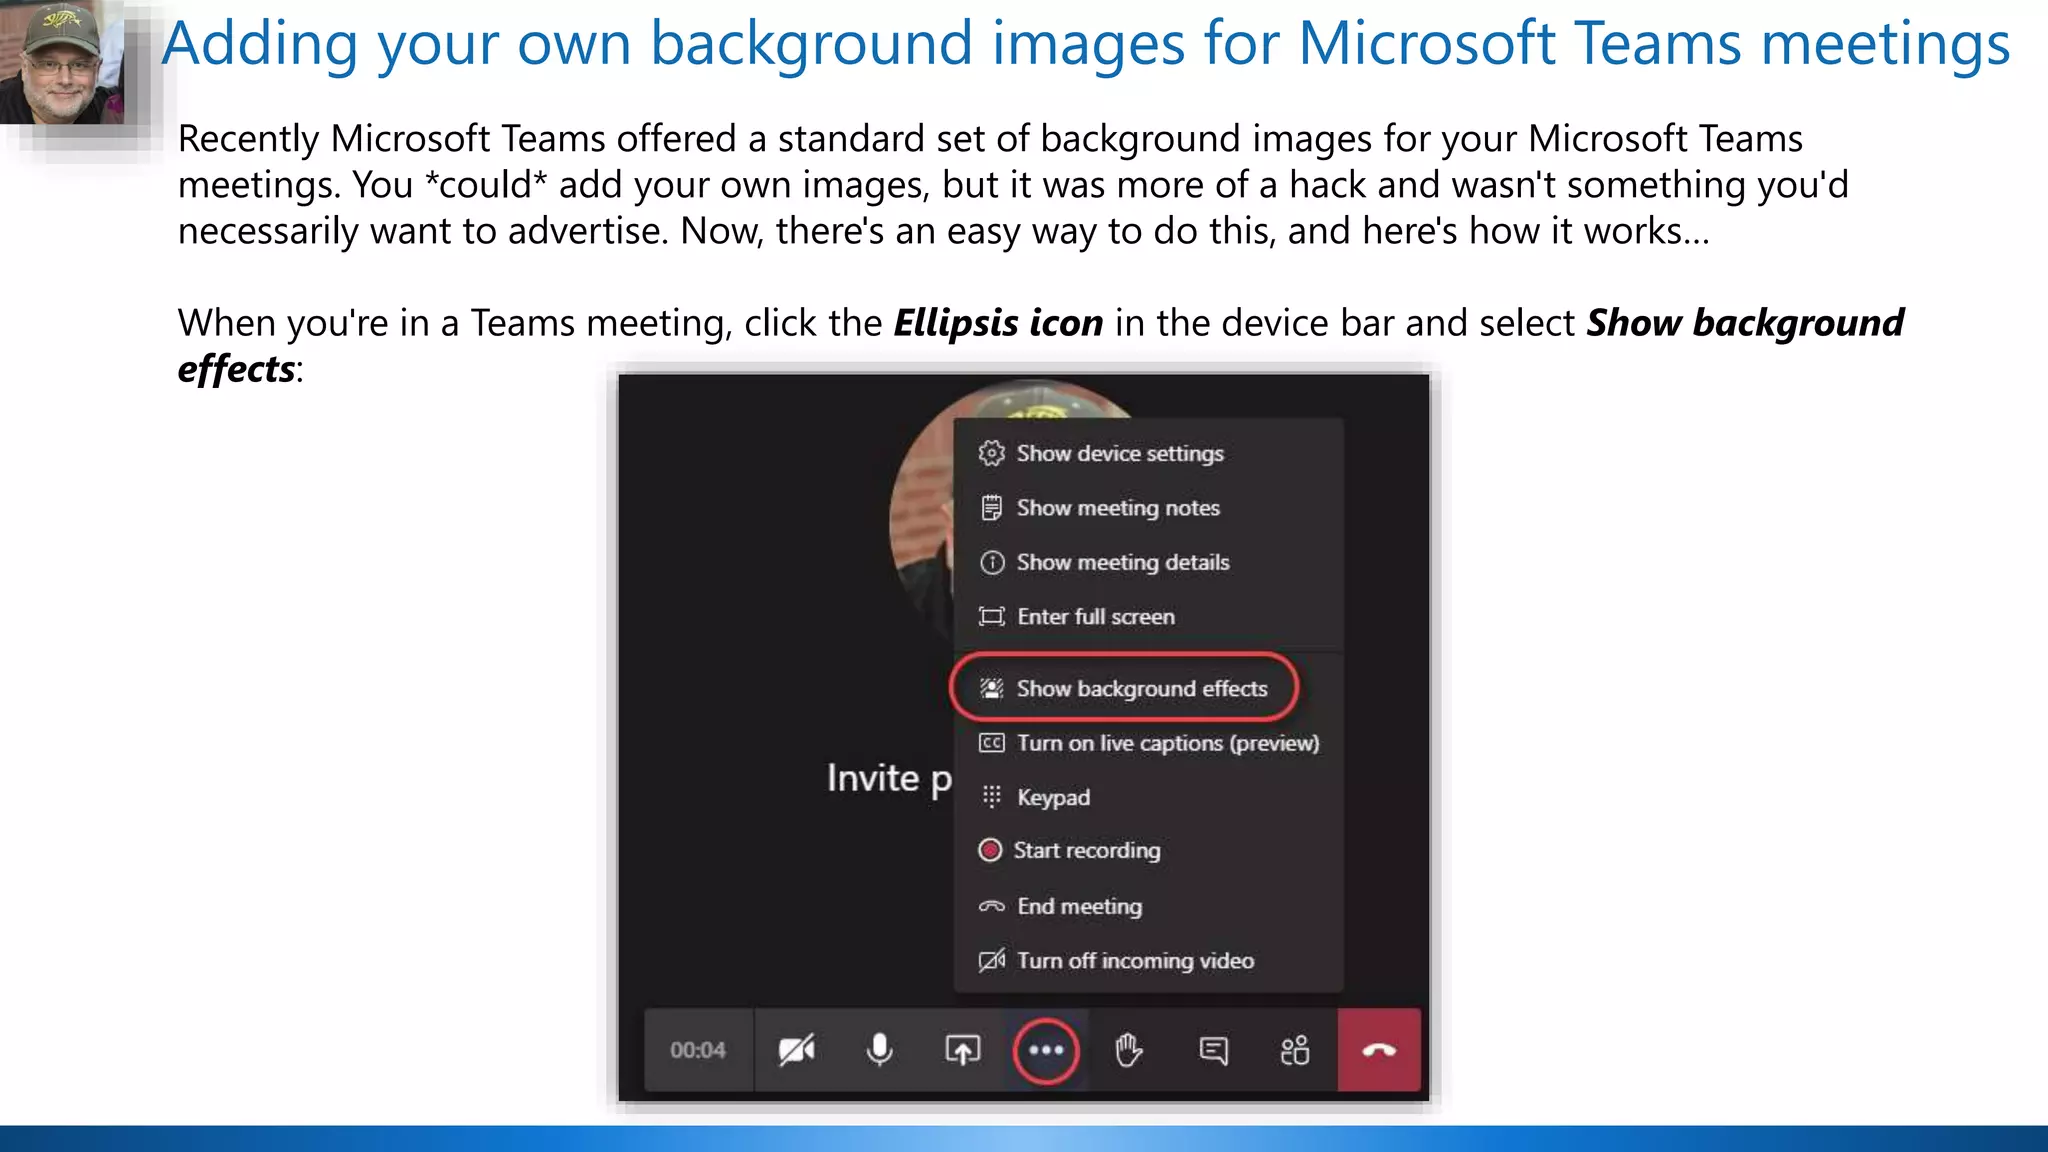Click the Invite p text in meeting window
2048x1152 pixels.
click(889, 779)
